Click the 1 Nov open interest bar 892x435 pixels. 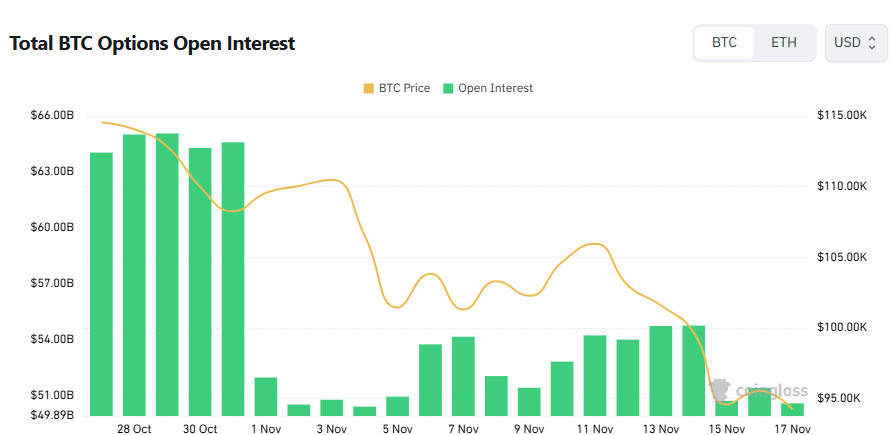pos(266,396)
